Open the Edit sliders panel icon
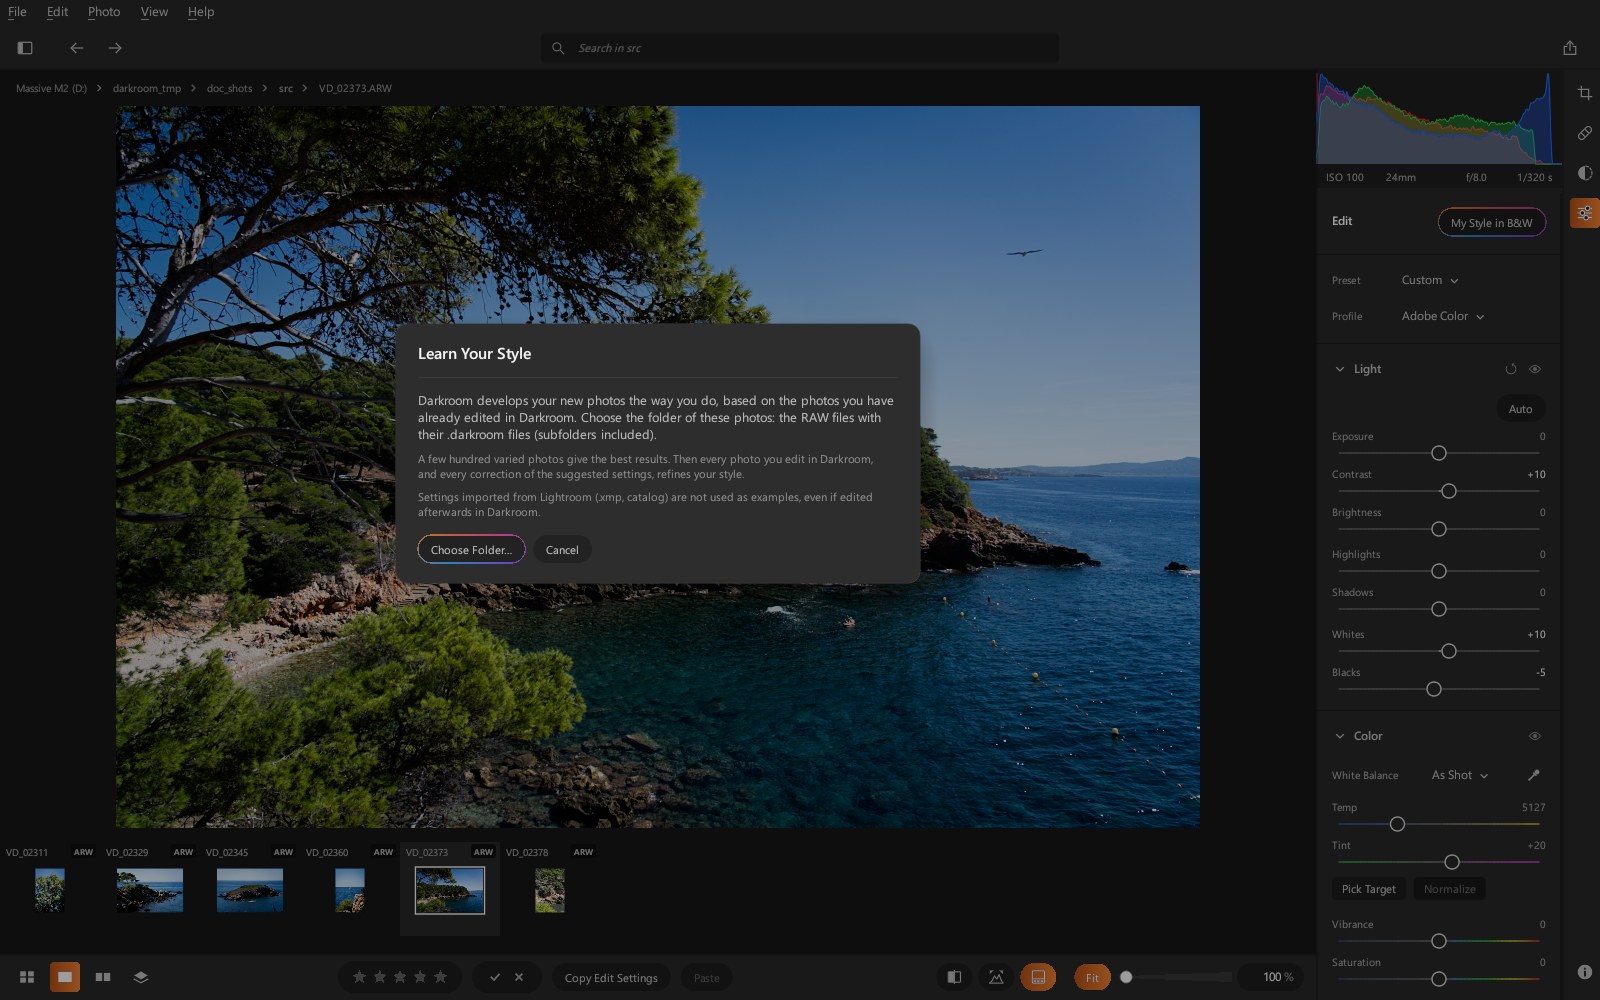 pyautogui.click(x=1585, y=213)
